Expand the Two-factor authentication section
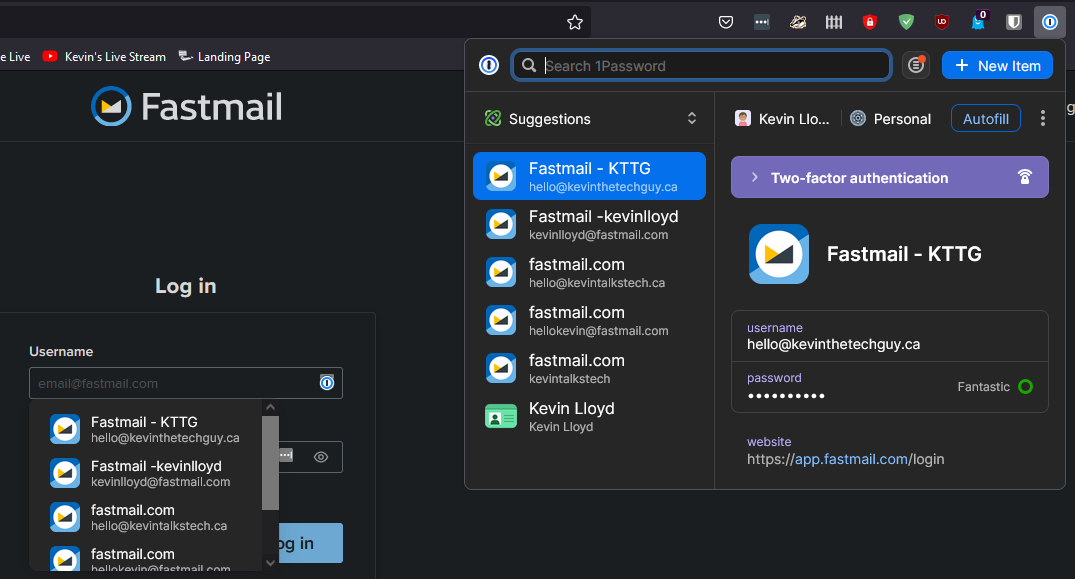The width and height of the screenshot is (1075, 579). click(x=889, y=177)
